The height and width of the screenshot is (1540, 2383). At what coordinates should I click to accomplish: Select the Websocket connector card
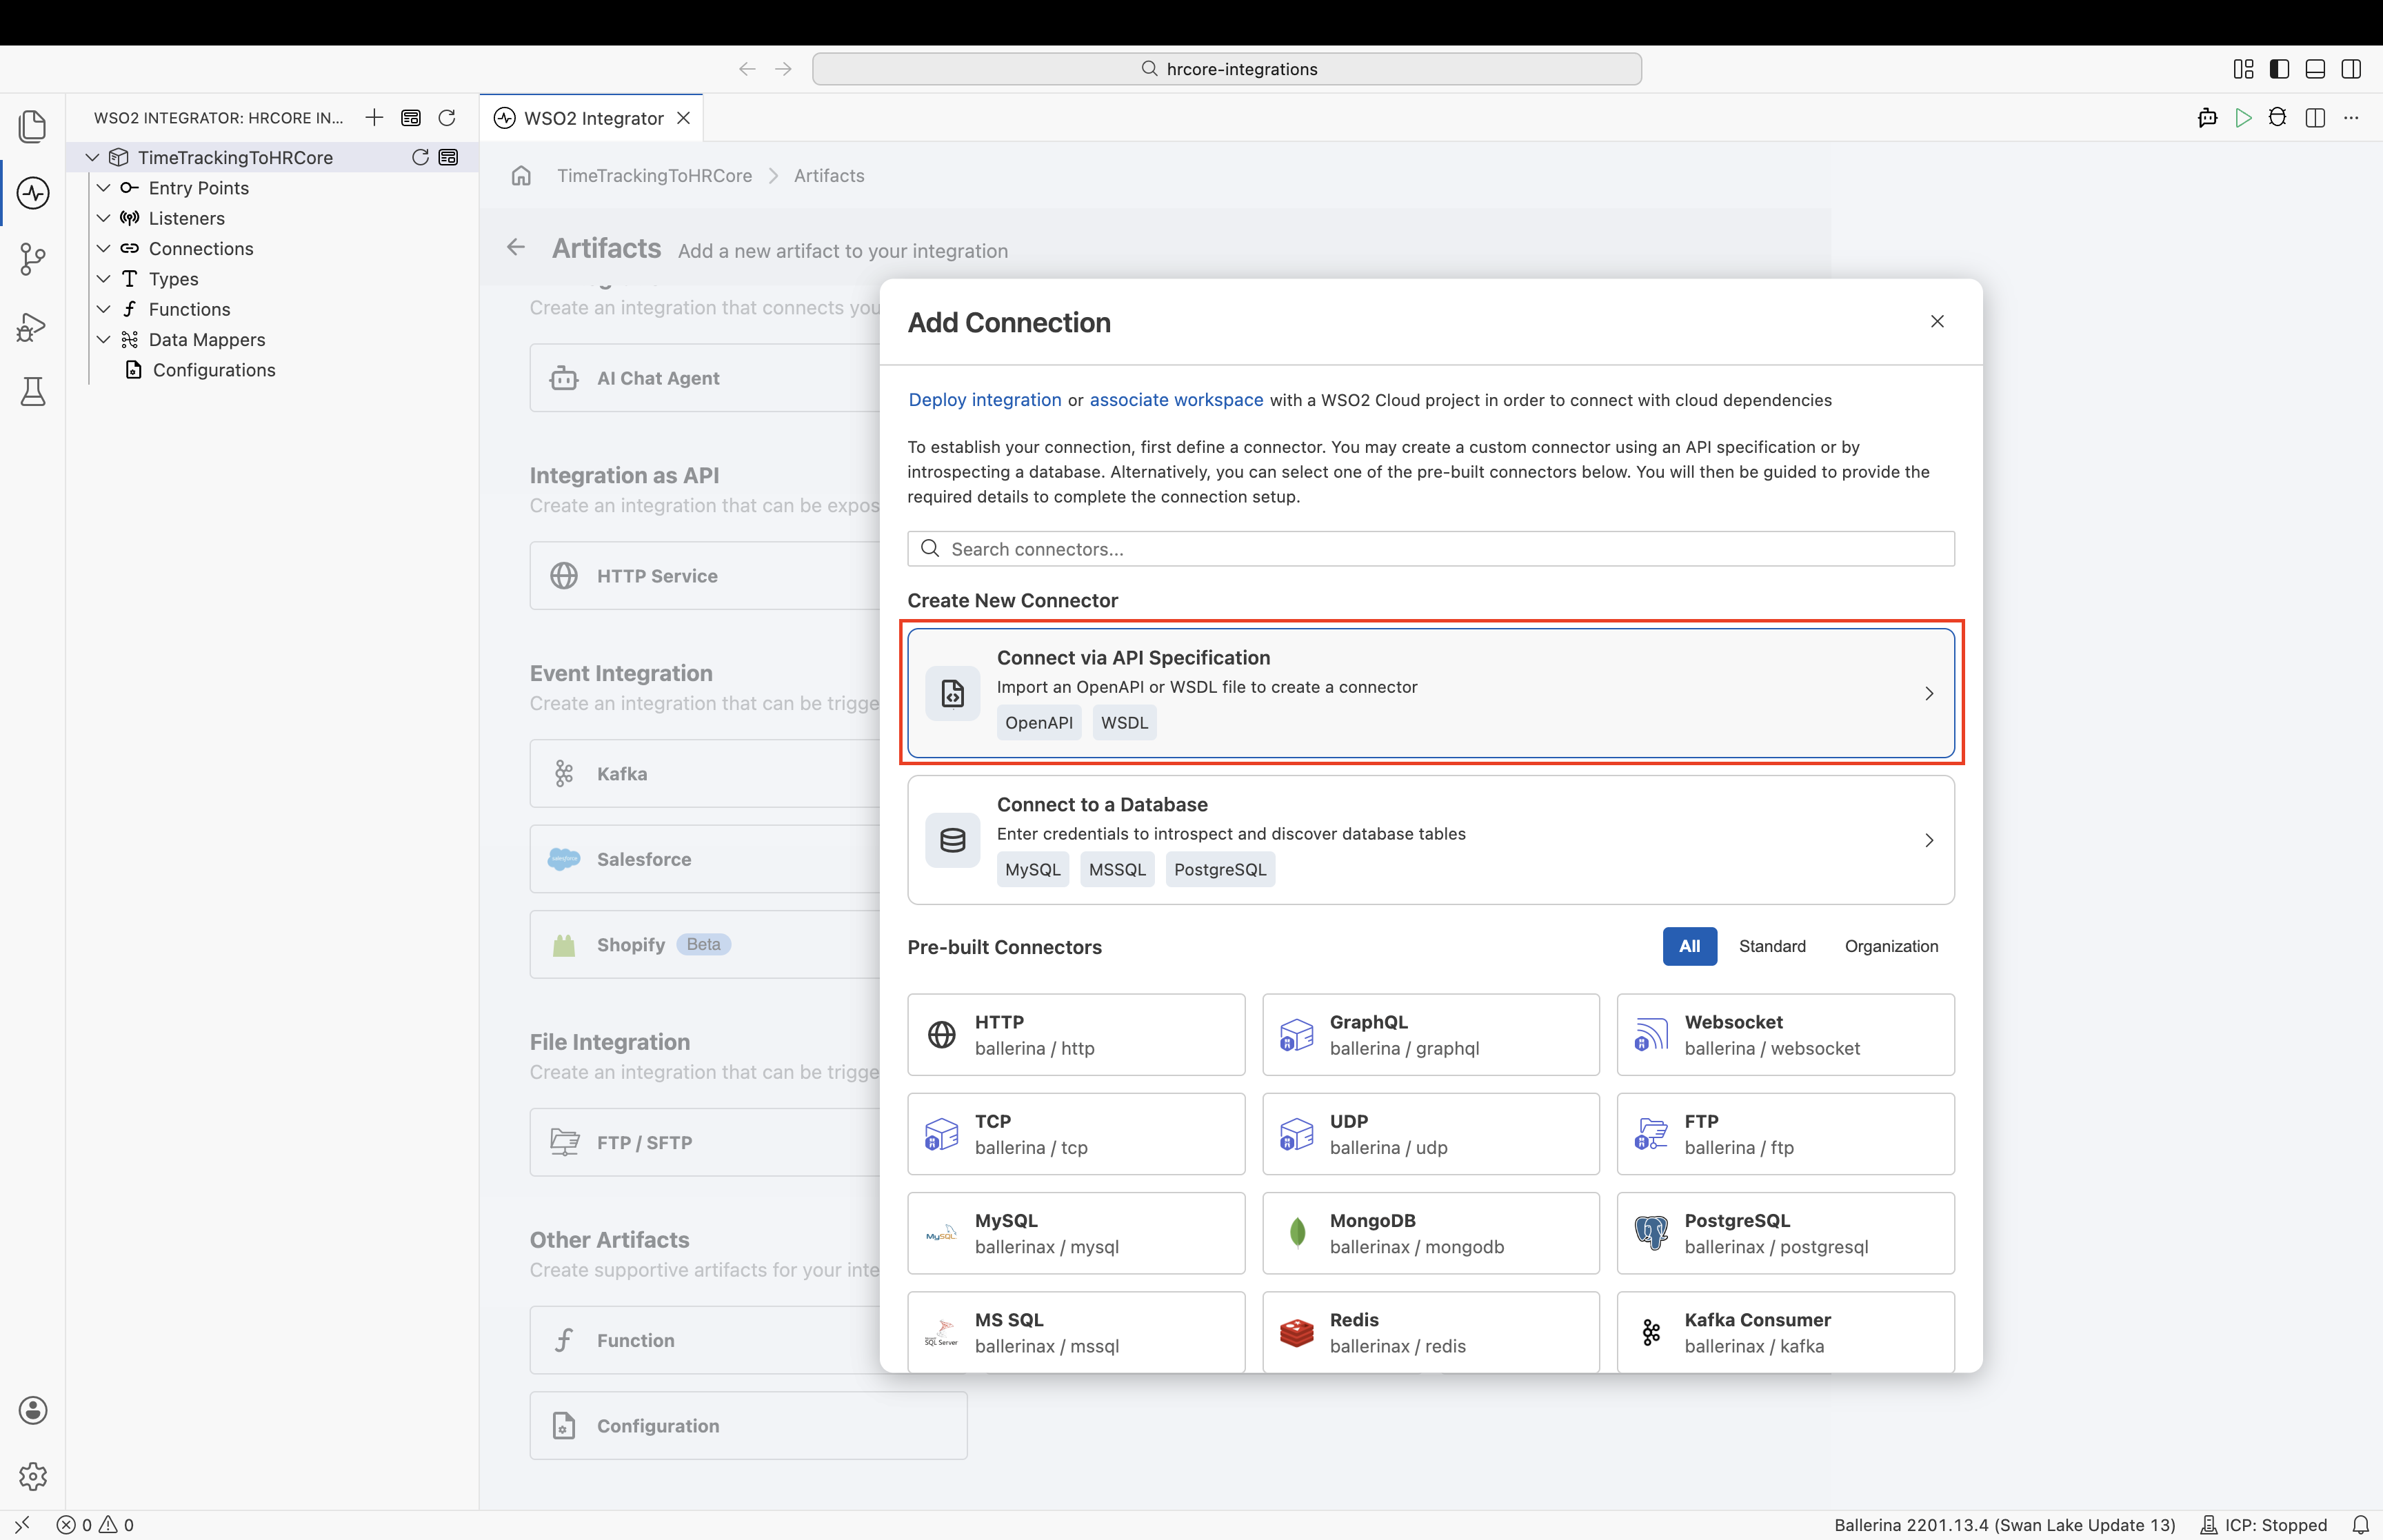1785,1034
